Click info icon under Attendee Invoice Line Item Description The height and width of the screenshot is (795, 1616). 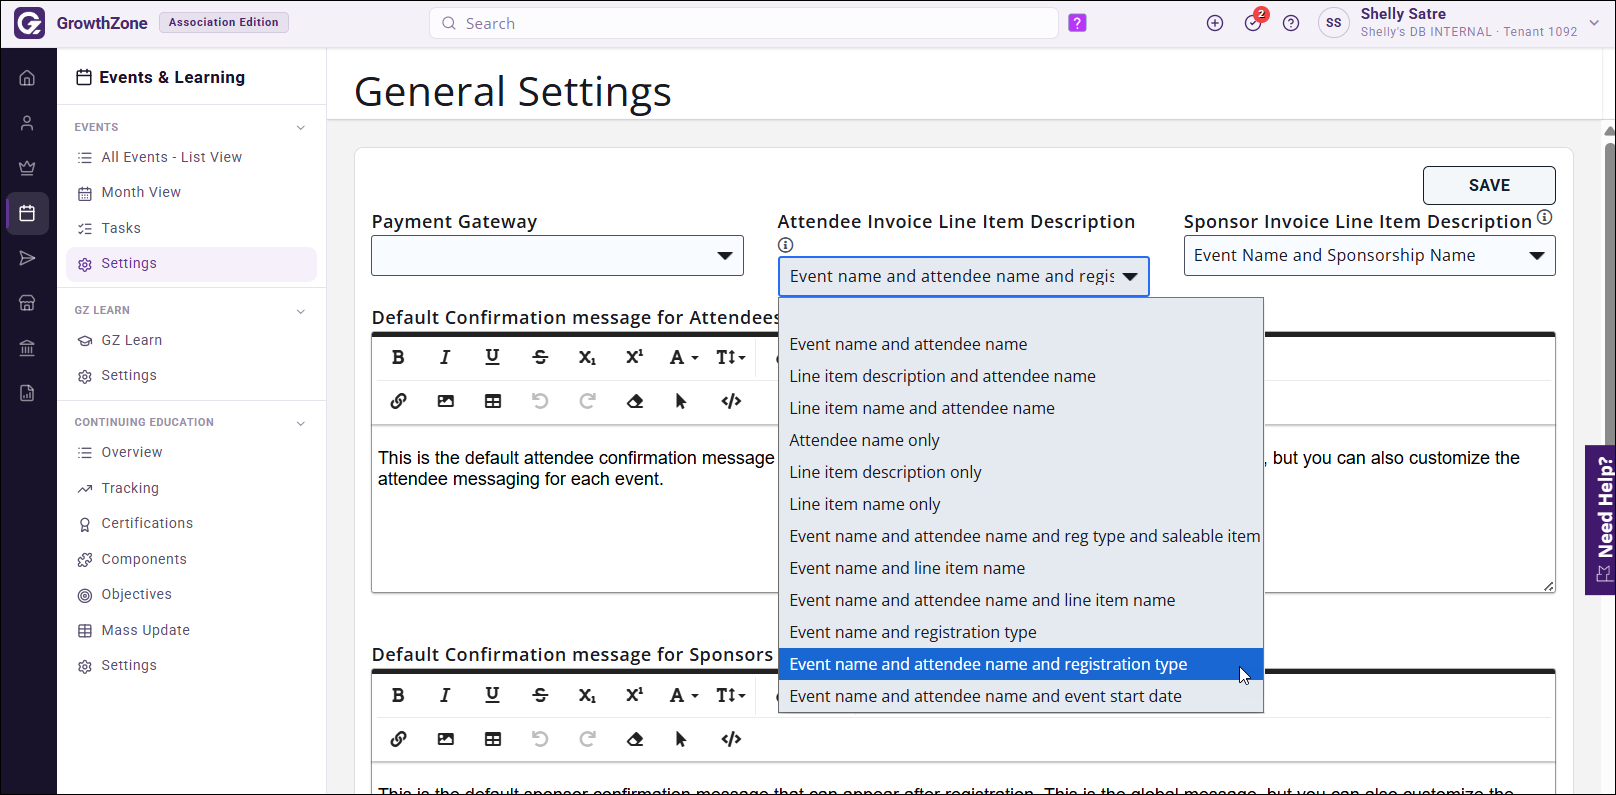(x=786, y=245)
